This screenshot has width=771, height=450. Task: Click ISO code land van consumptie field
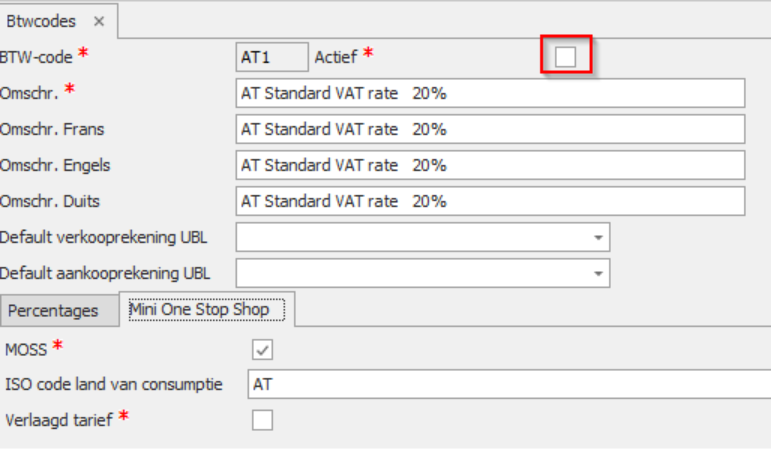tap(509, 384)
